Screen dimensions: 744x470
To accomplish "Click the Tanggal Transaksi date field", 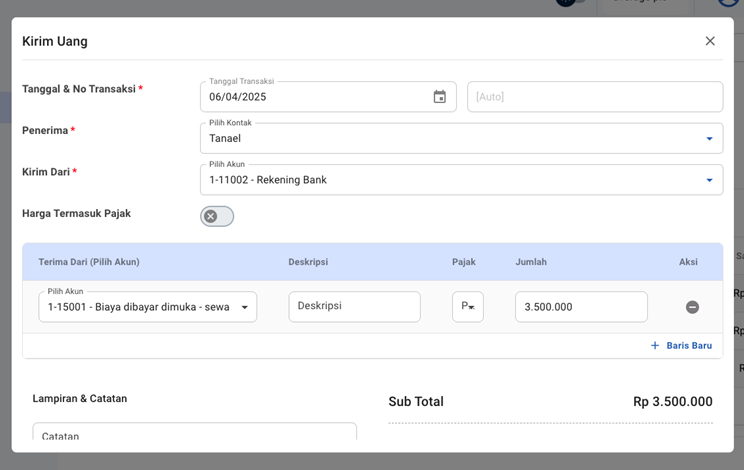I will pos(315,97).
